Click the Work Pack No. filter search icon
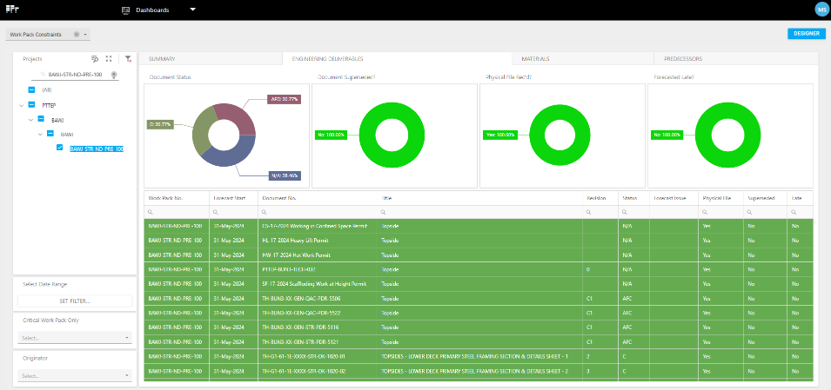The image size is (831, 390). point(151,212)
